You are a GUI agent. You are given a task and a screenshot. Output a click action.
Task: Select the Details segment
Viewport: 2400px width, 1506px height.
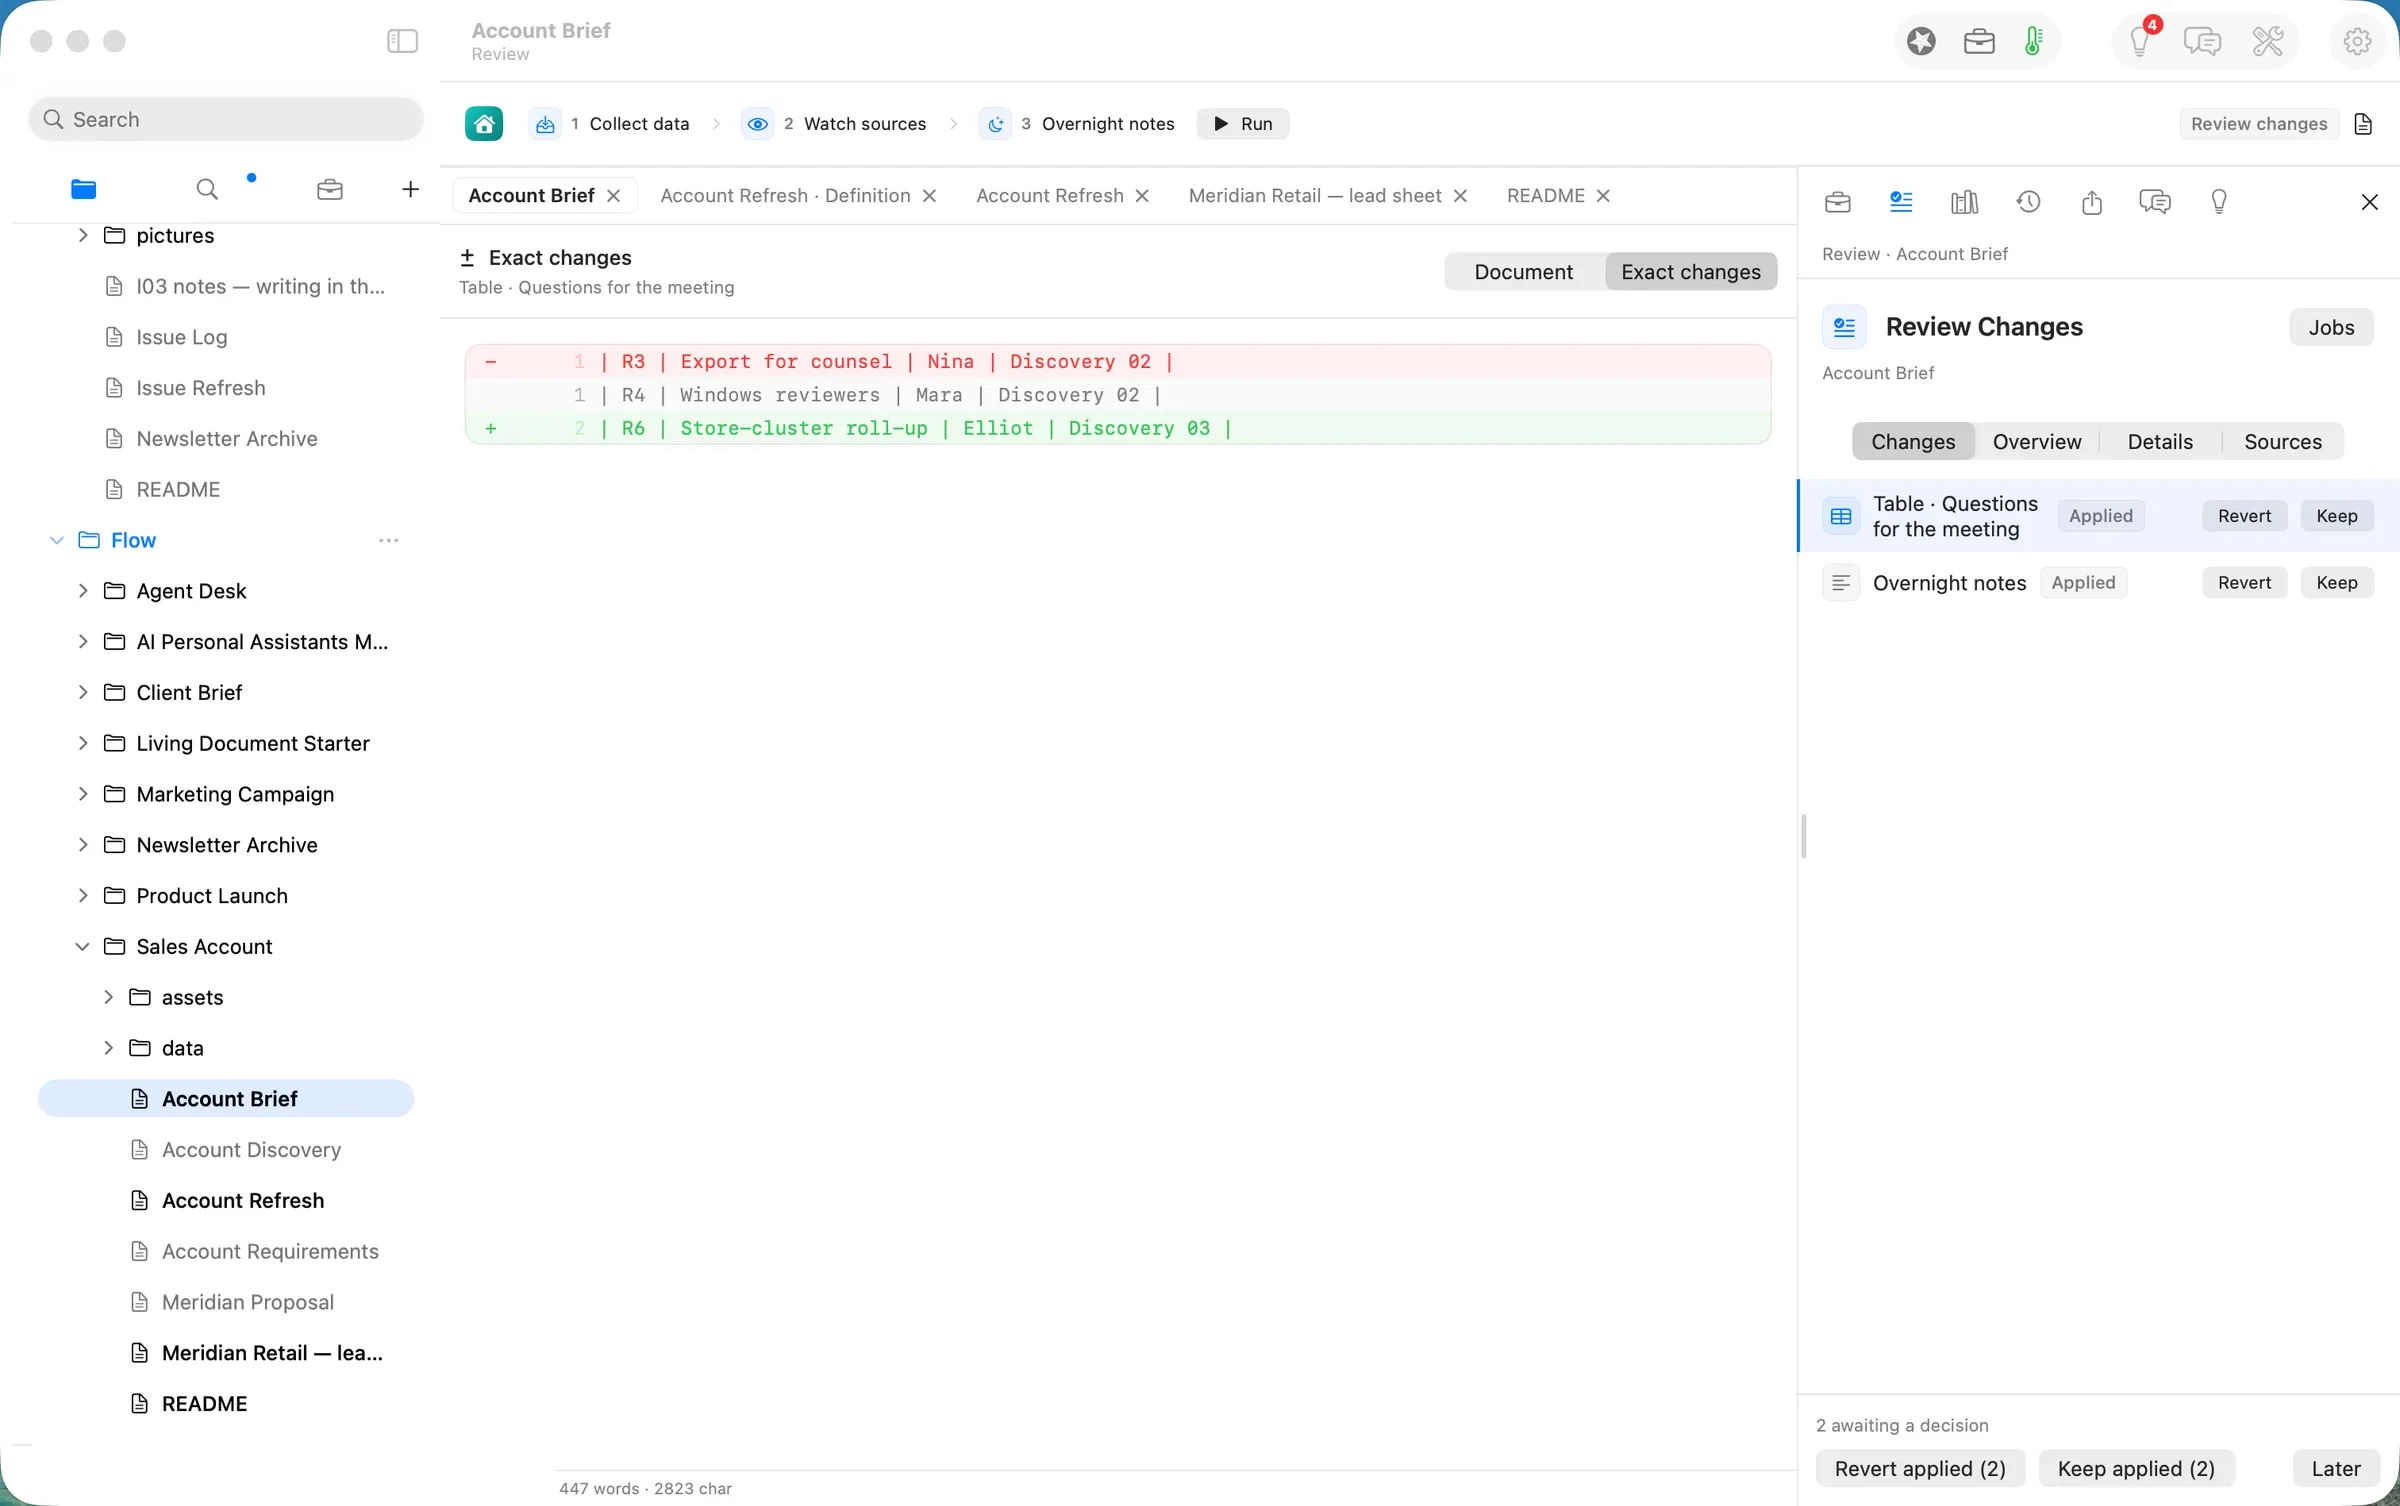click(x=2159, y=442)
